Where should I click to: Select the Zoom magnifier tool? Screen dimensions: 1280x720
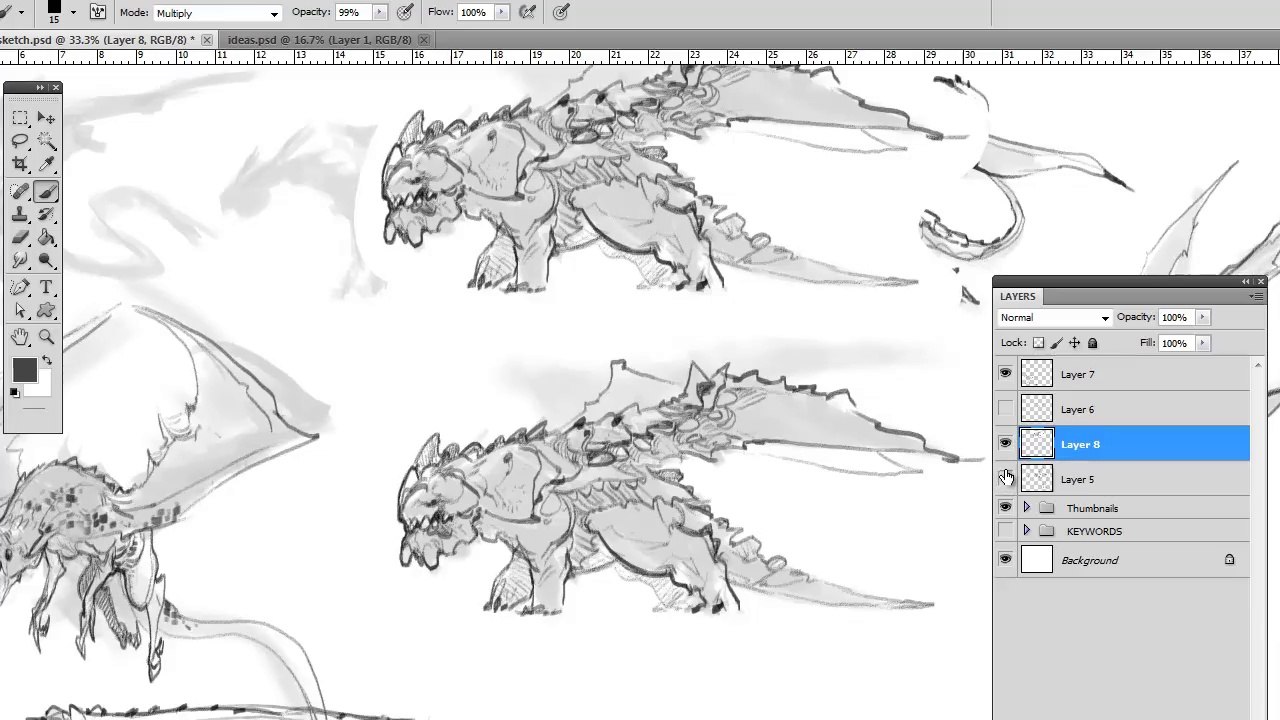click(46, 338)
